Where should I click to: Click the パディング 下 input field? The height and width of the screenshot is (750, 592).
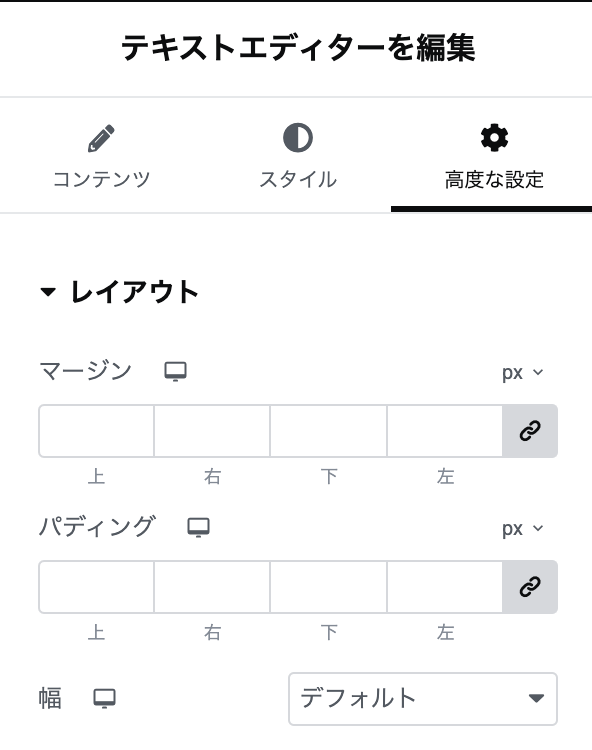coord(329,587)
